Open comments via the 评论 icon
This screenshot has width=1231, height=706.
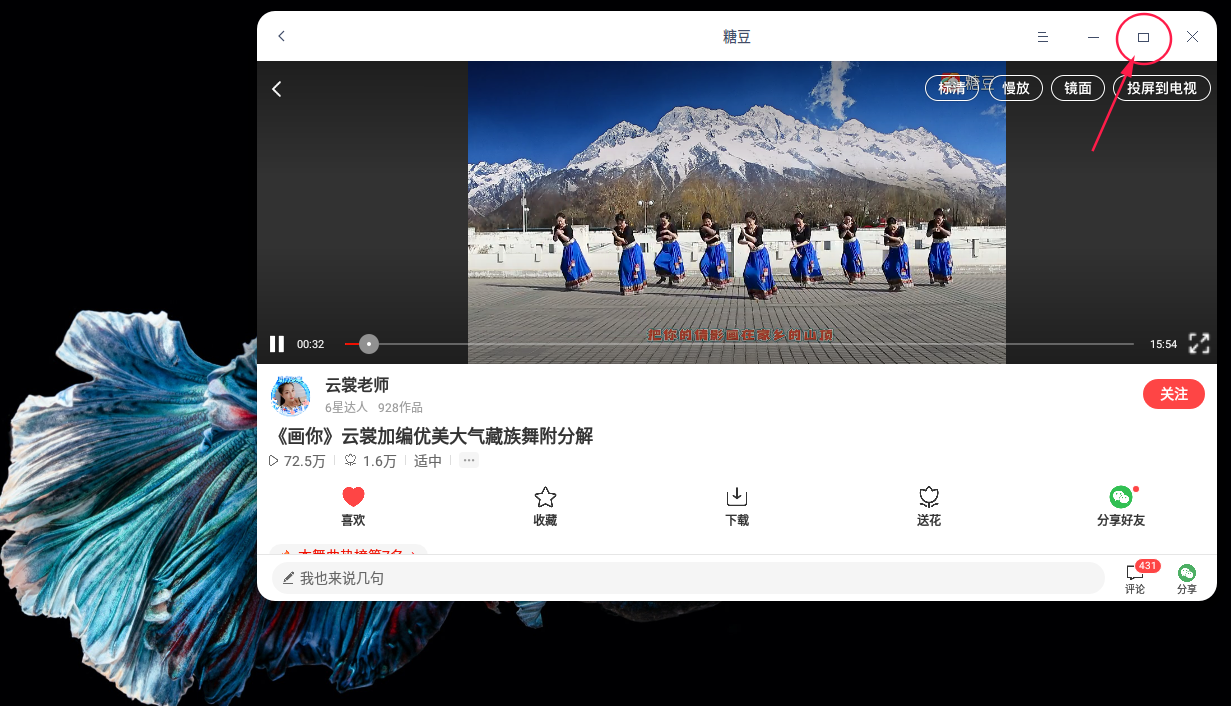pos(1134,577)
